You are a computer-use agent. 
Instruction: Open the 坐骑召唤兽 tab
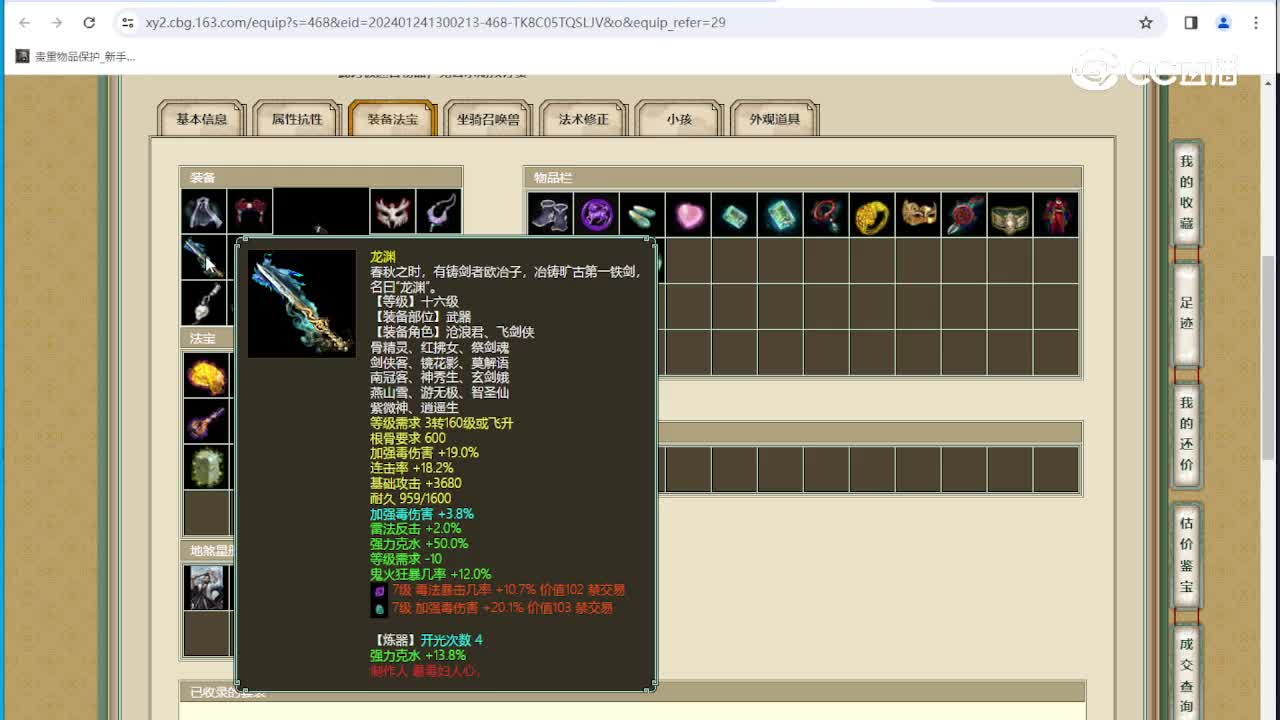tap(488, 119)
